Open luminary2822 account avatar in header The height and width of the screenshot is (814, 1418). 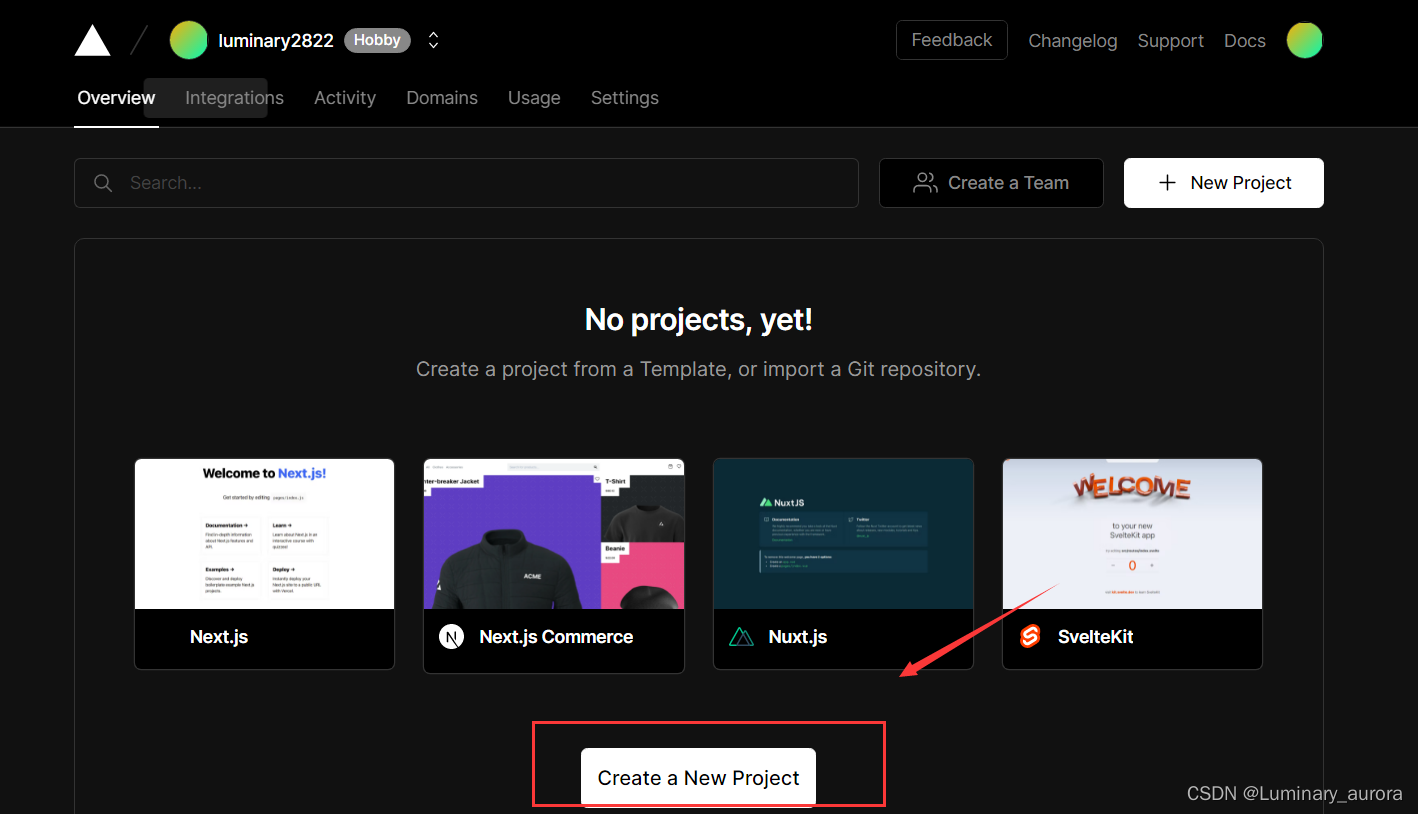pos(188,40)
